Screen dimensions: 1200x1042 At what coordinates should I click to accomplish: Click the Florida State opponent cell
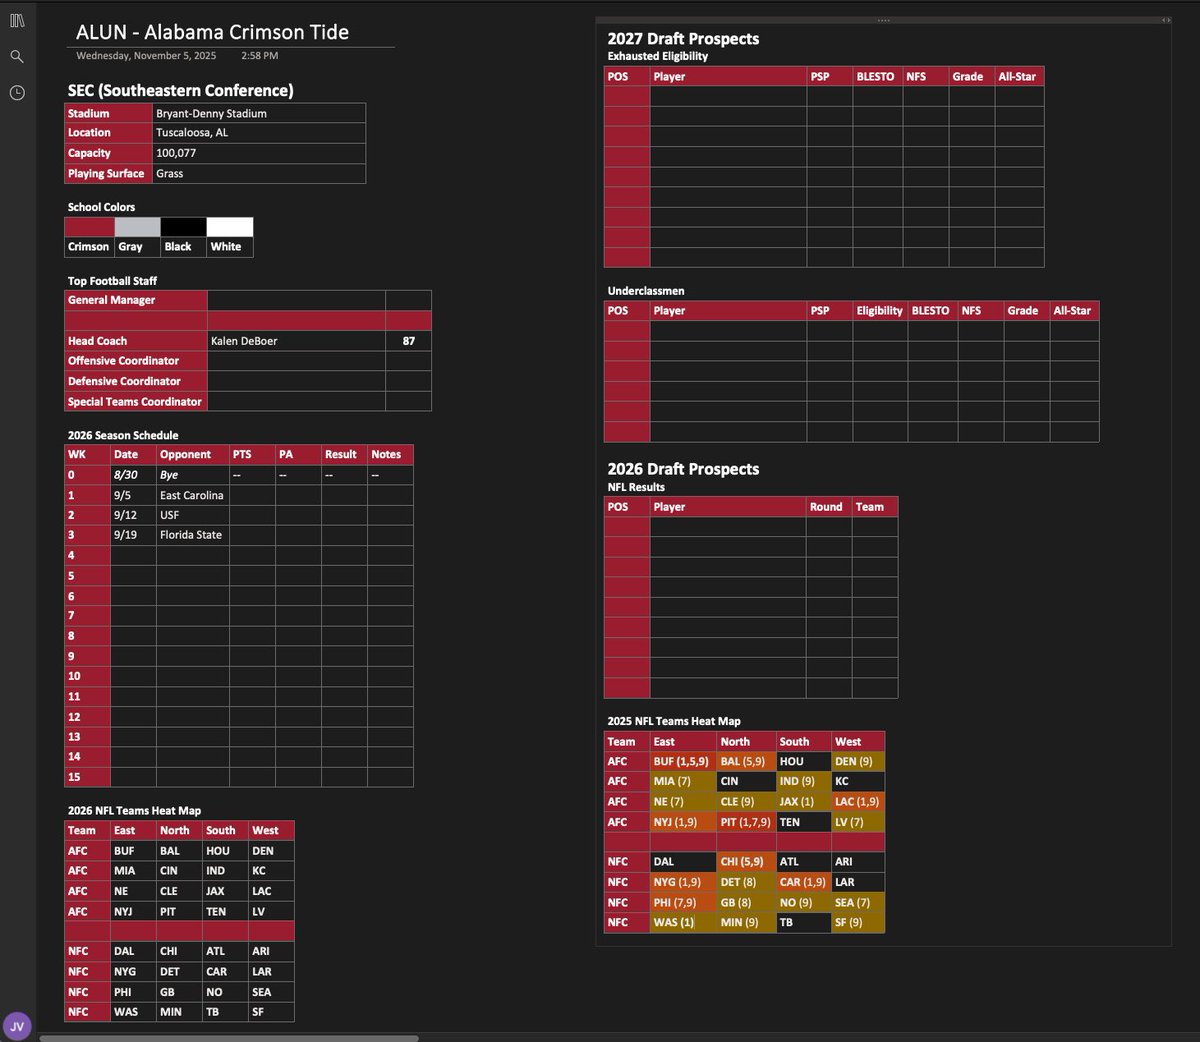pyautogui.click(x=192, y=535)
